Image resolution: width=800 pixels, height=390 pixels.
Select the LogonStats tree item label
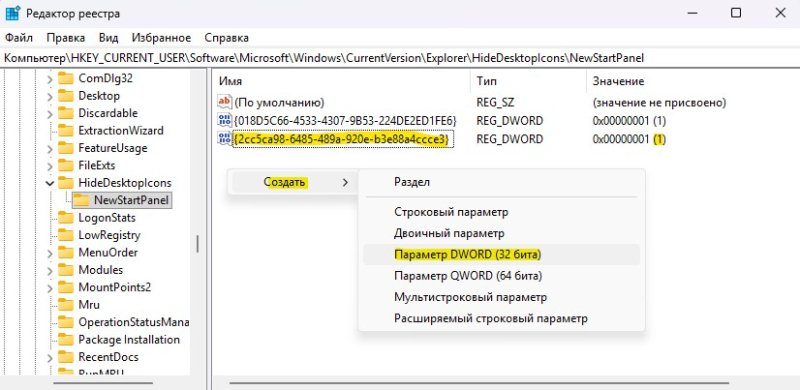(107, 218)
